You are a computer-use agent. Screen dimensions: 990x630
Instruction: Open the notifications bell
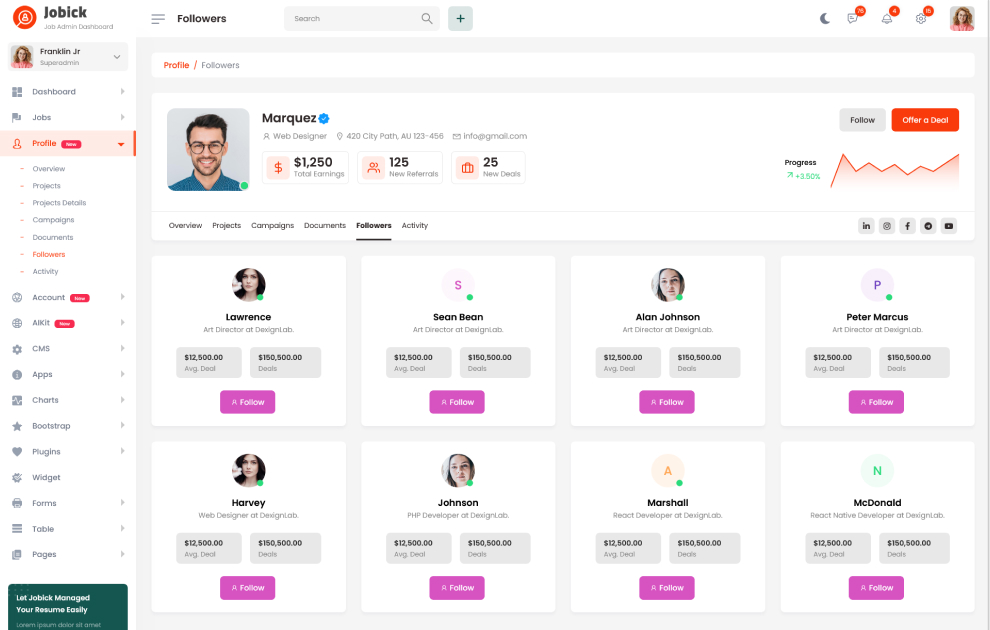886,19
